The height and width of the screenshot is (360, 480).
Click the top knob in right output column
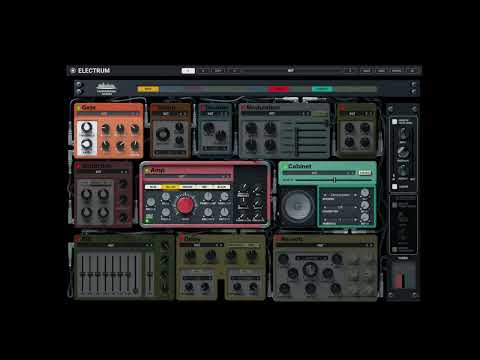[403, 134]
